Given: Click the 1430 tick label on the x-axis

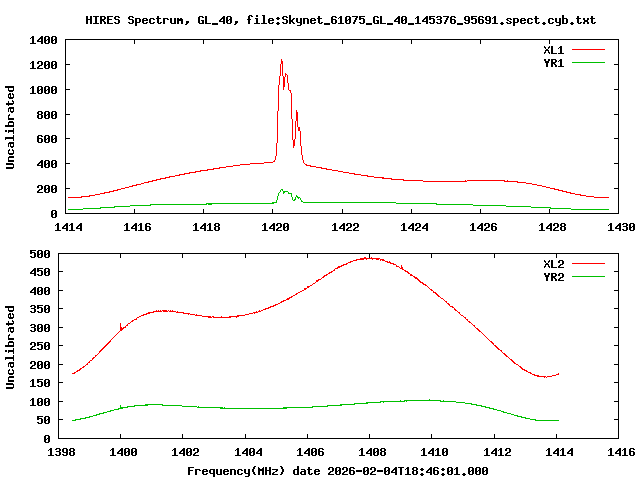Looking at the screenshot, I should [619, 228].
